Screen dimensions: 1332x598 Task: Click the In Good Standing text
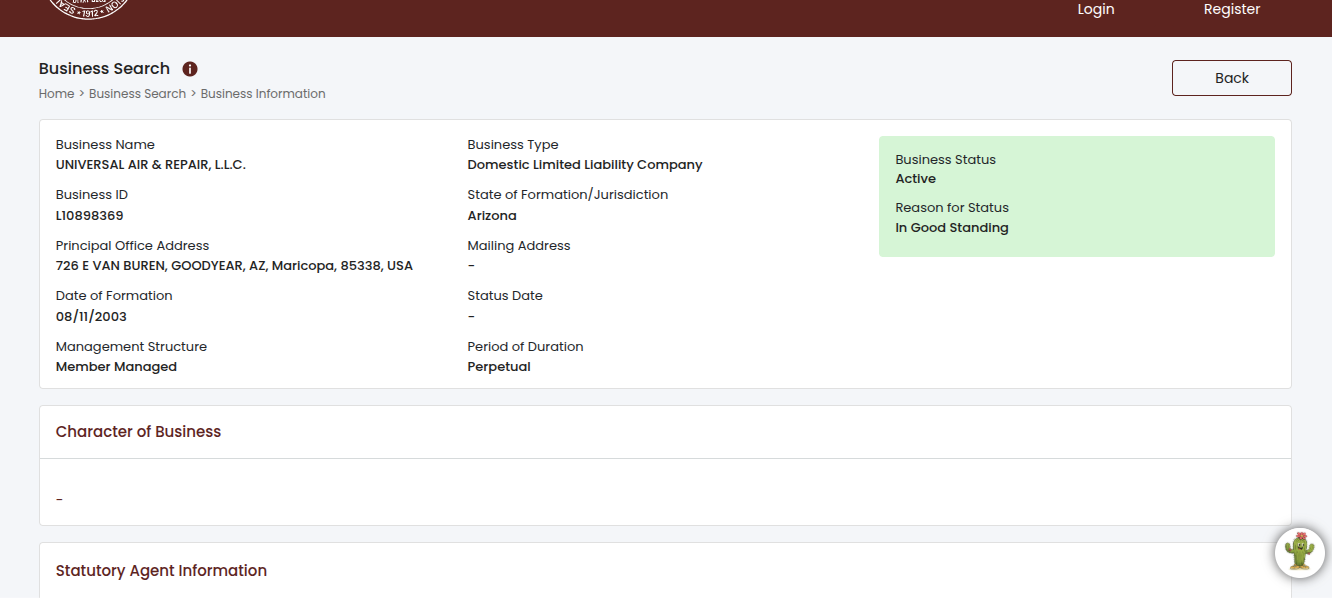(x=952, y=228)
